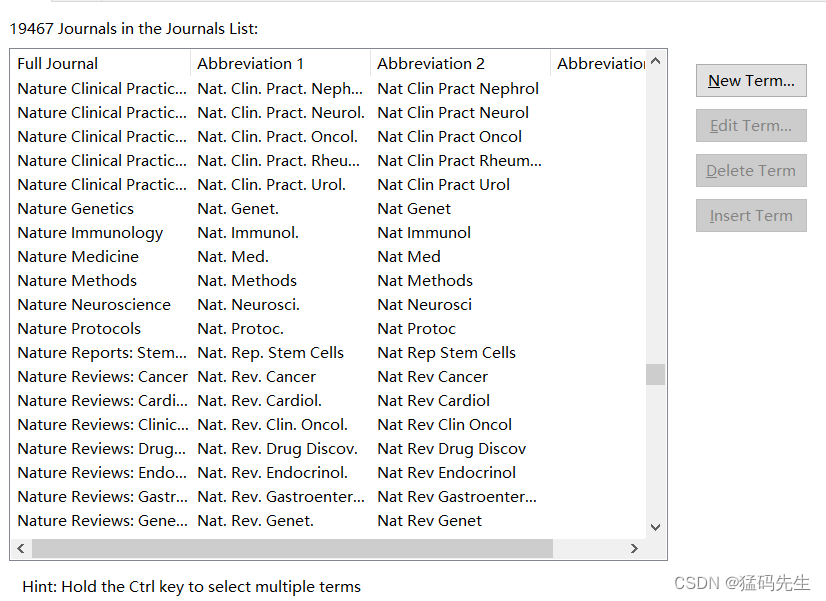Viewport: 826px width, 601px height.
Task: Click abbreviation Nat Methods without period
Action: click(425, 281)
